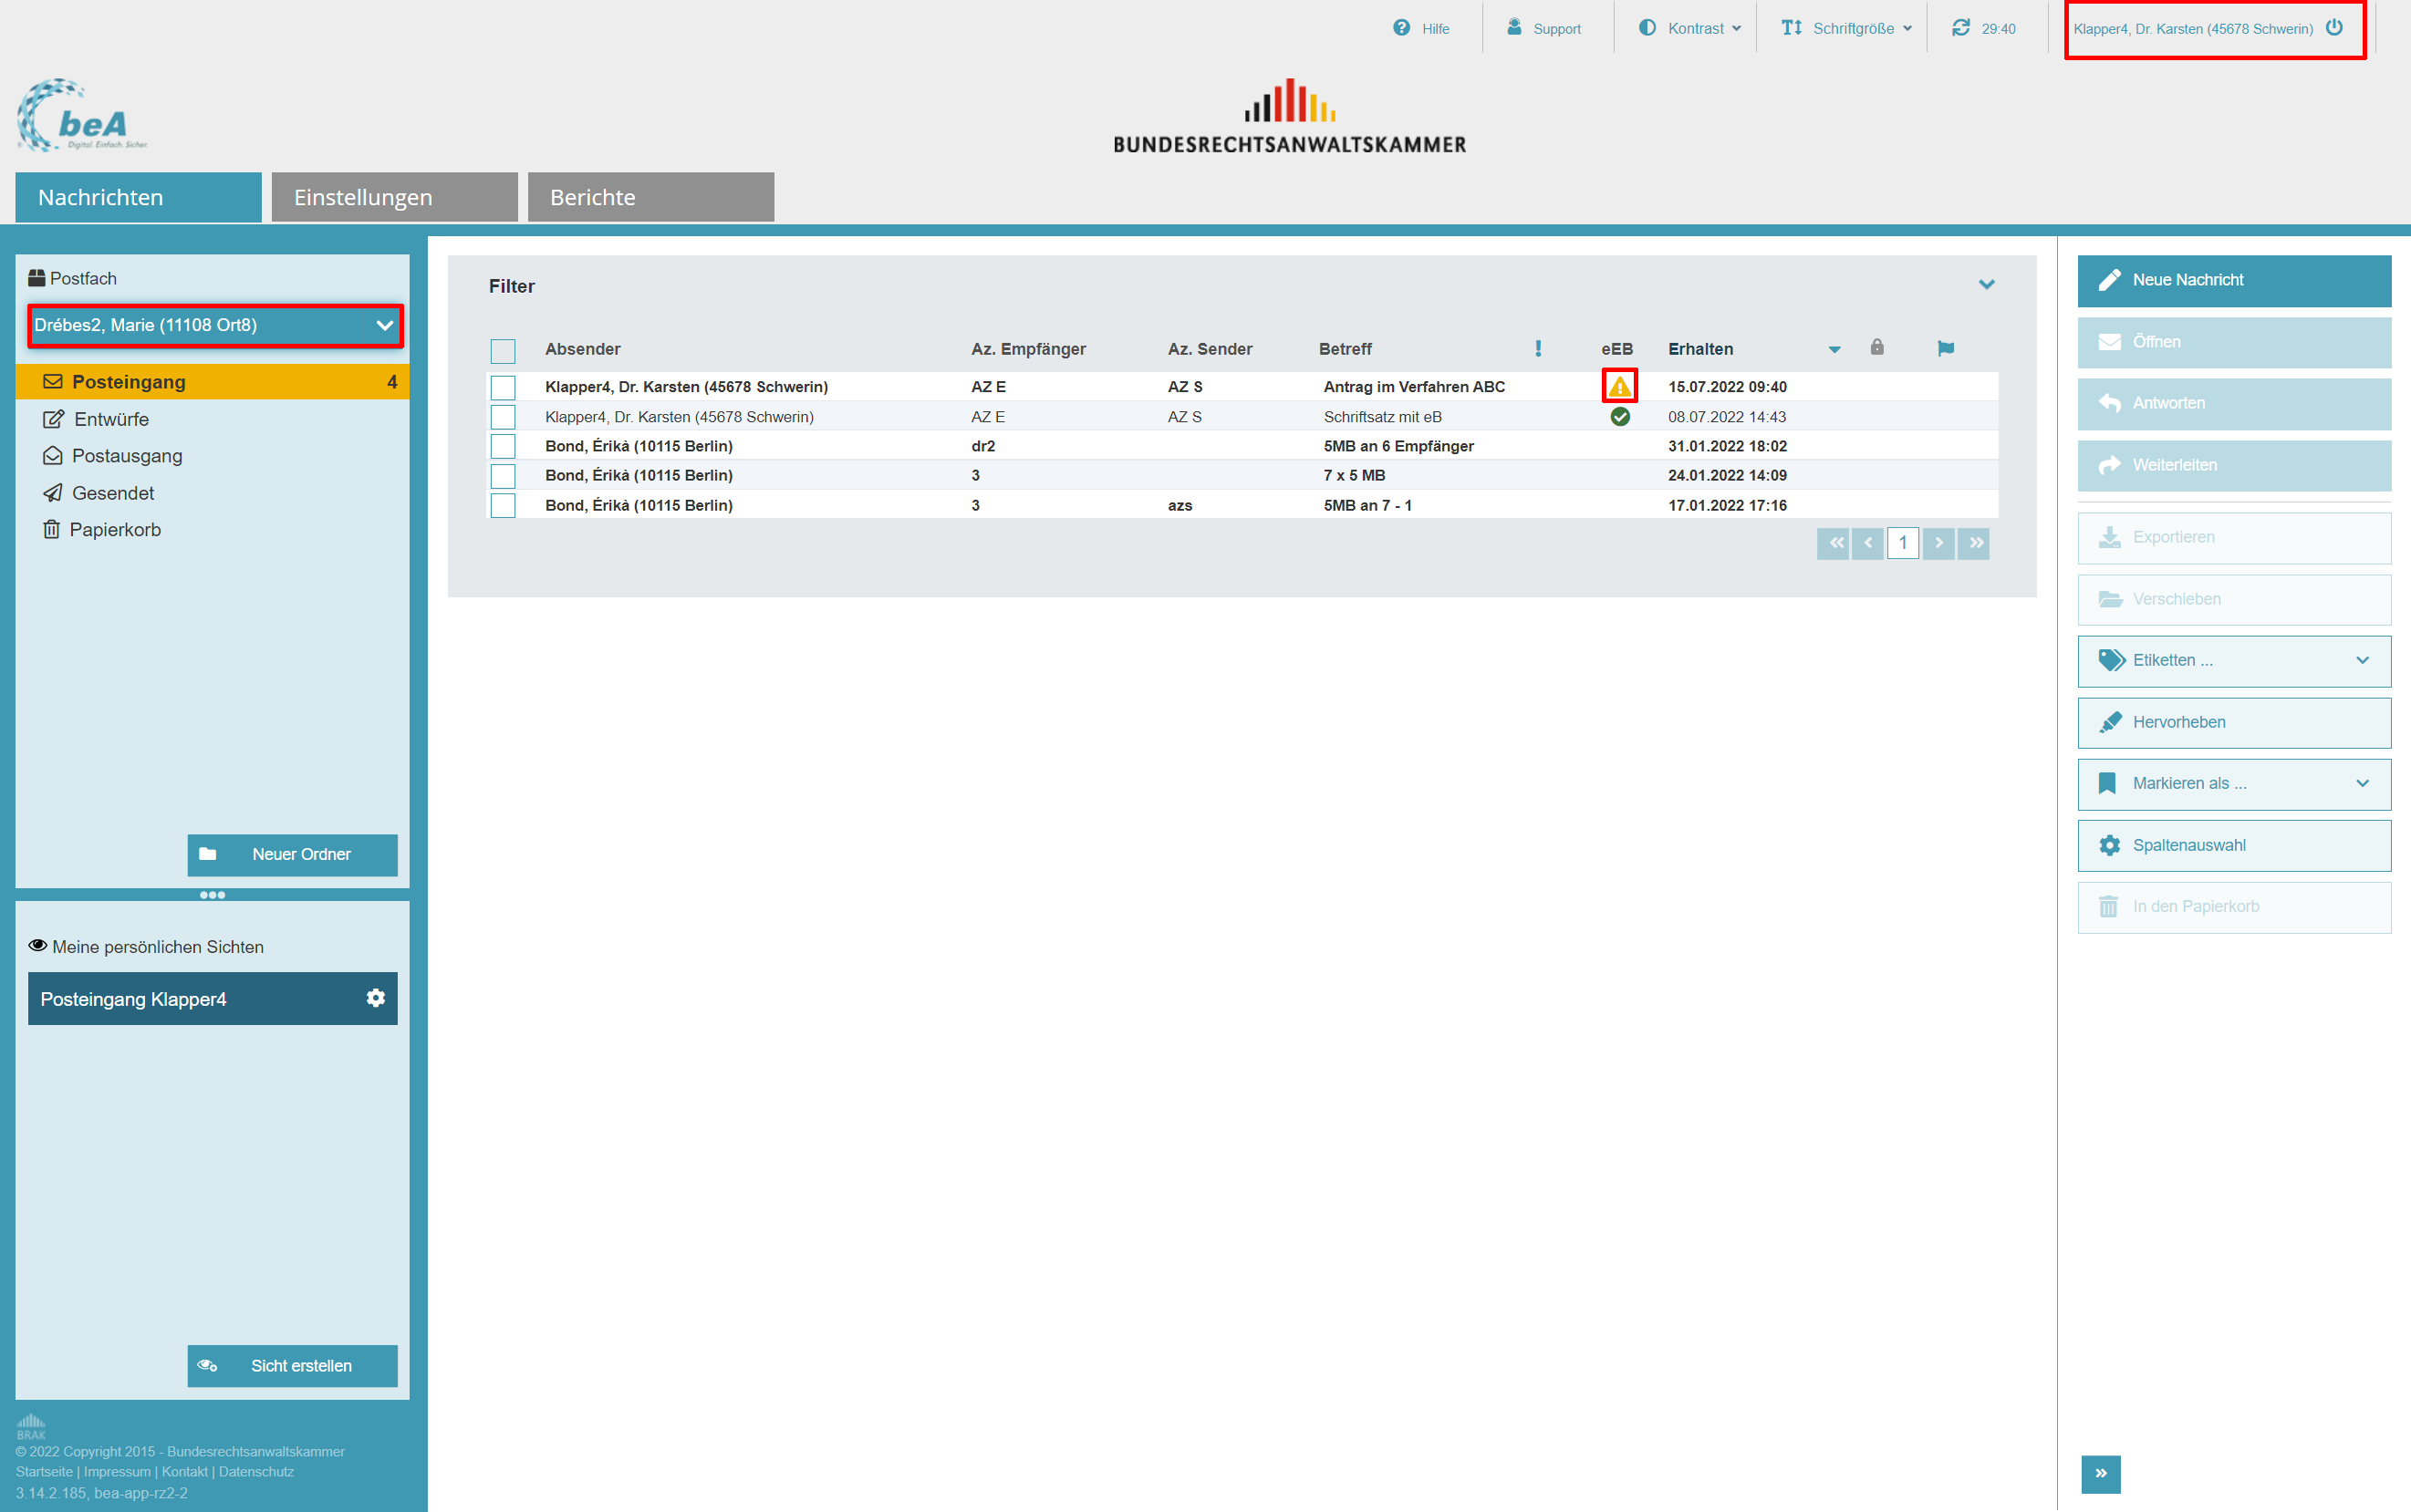Open the Berichte tab

click(x=650, y=197)
